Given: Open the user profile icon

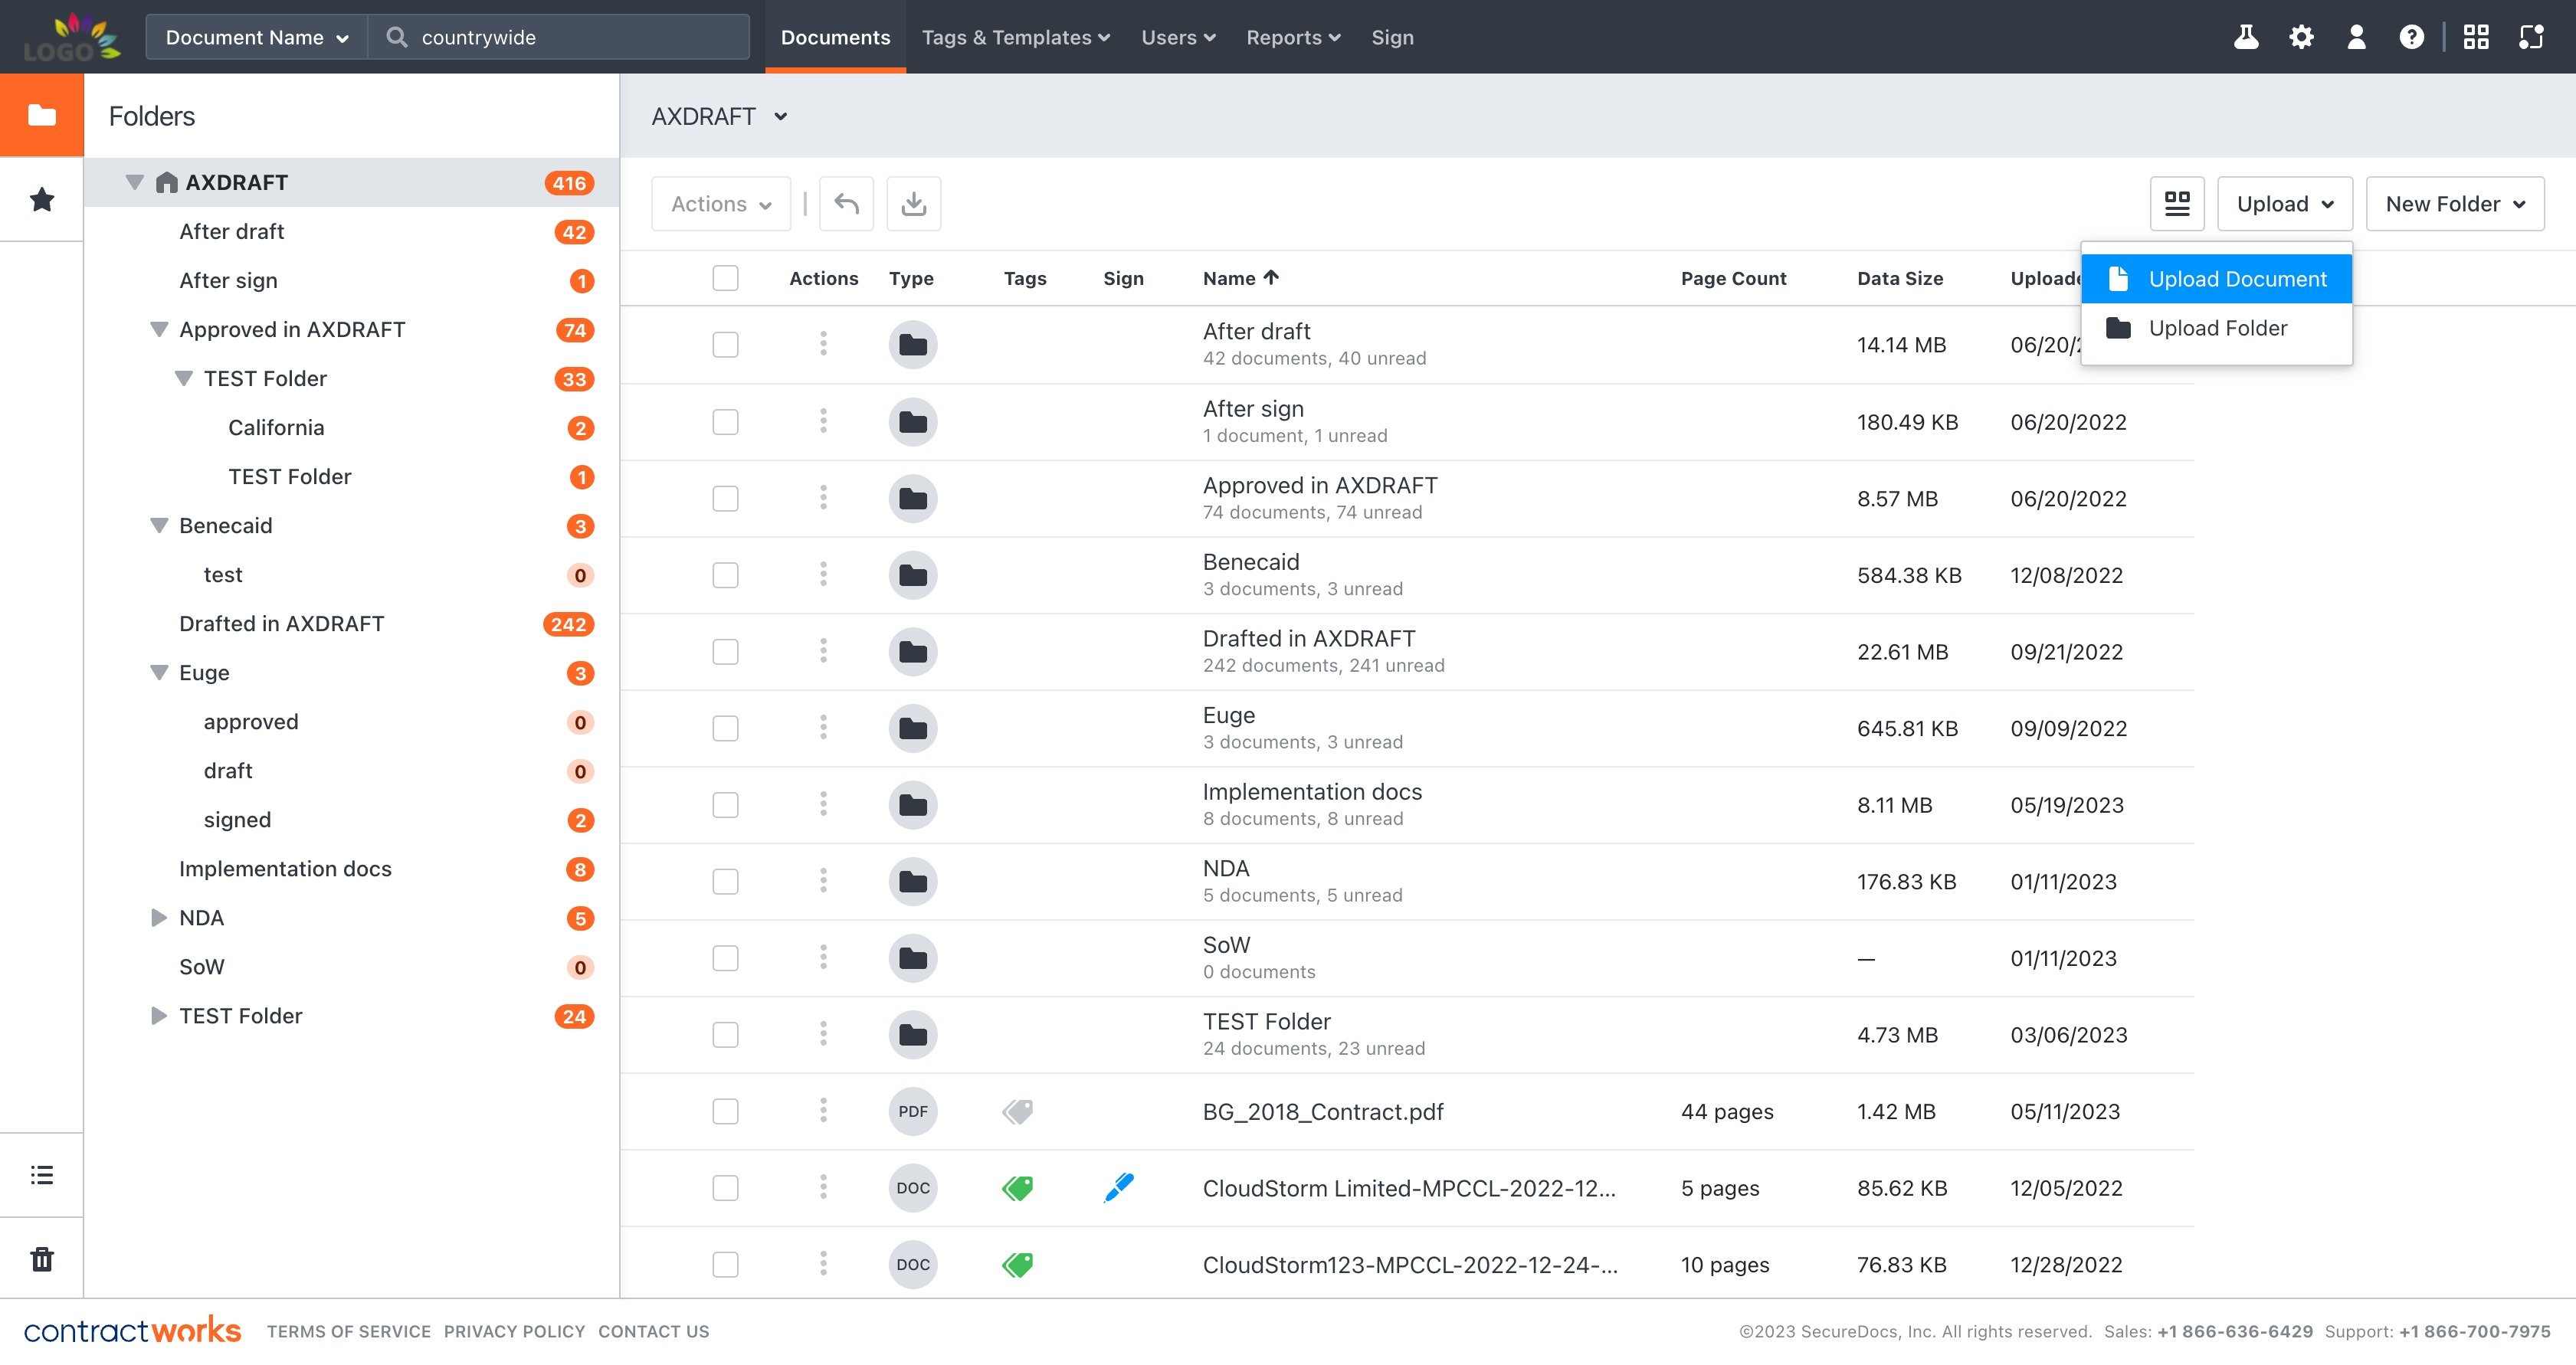Looking at the screenshot, I should [2356, 37].
